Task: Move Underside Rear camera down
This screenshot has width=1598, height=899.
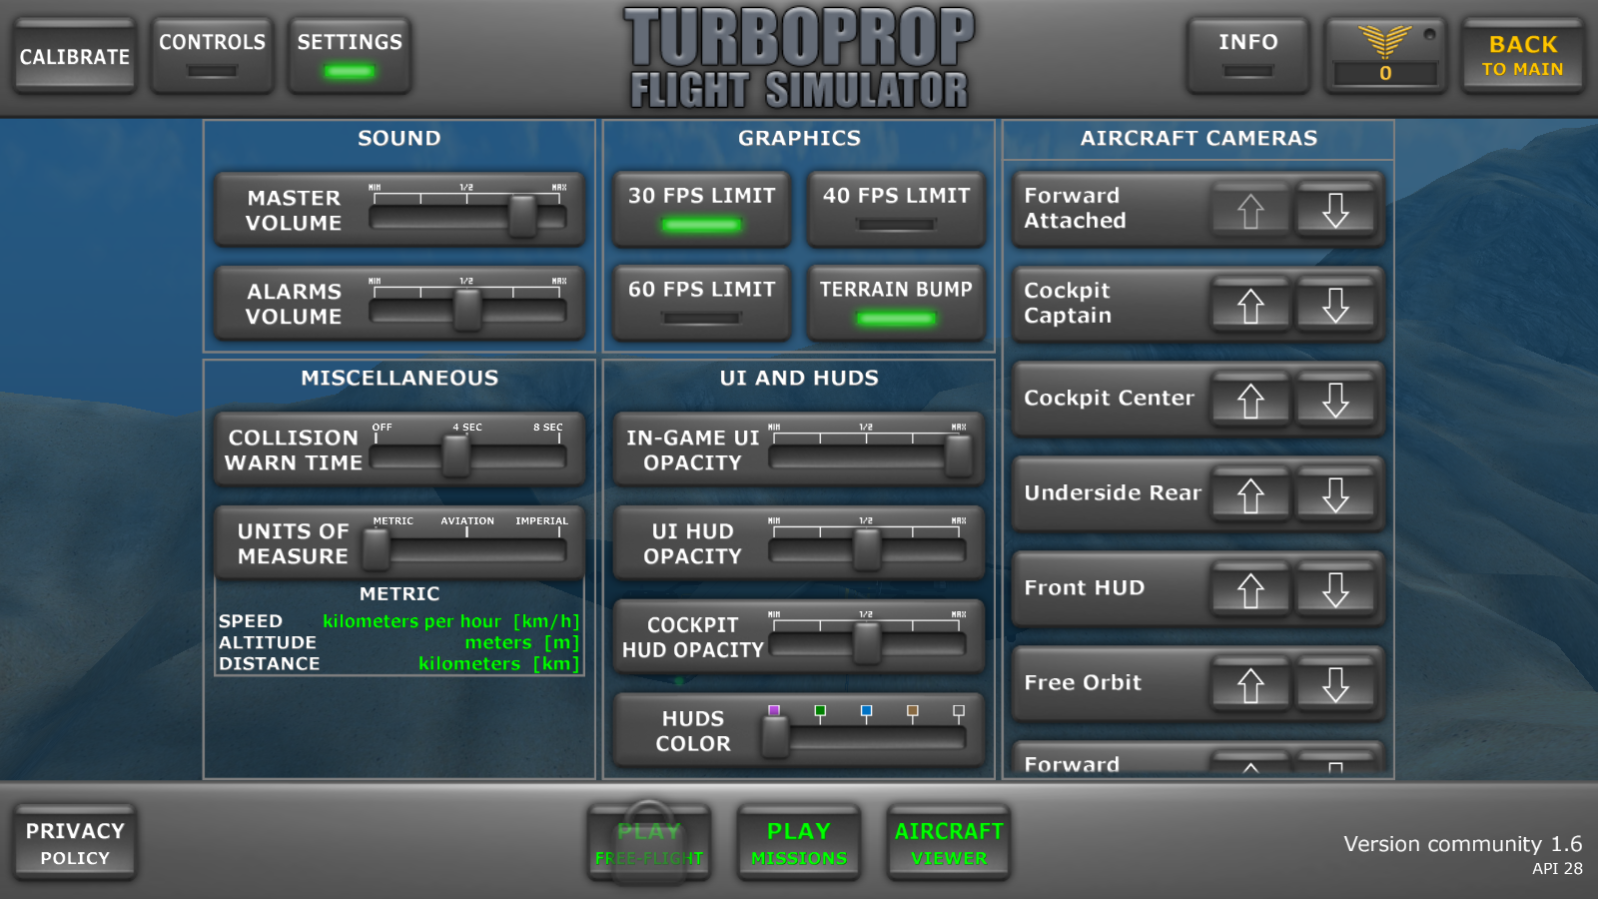Action: (x=1336, y=495)
